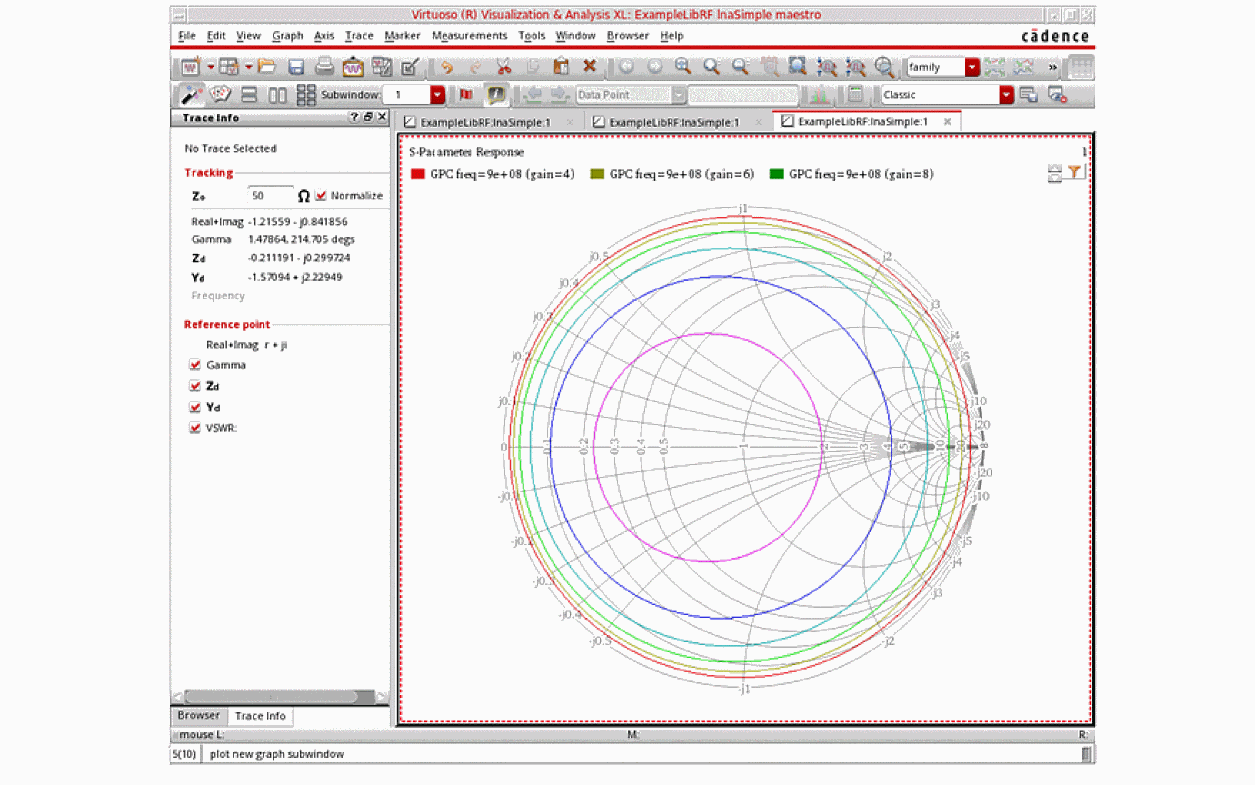Click the Zo impedance input field
The width and height of the screenshot is (1255, 785).
tap(270, 196)
